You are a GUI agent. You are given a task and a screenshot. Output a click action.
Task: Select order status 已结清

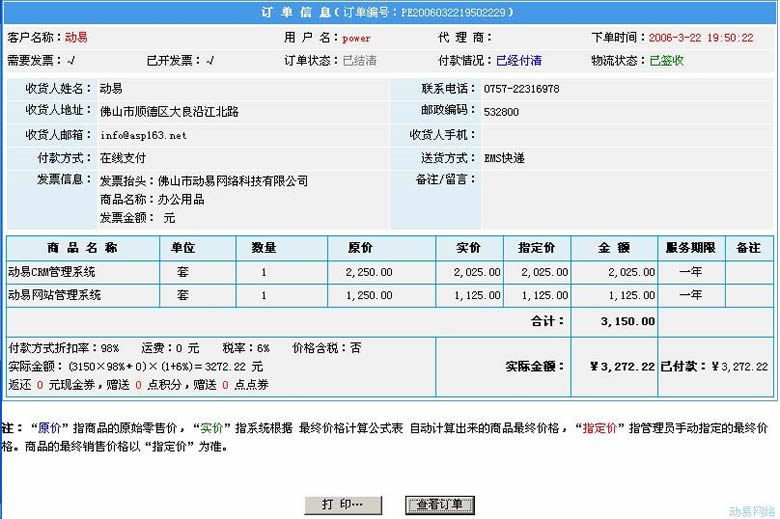360,61
